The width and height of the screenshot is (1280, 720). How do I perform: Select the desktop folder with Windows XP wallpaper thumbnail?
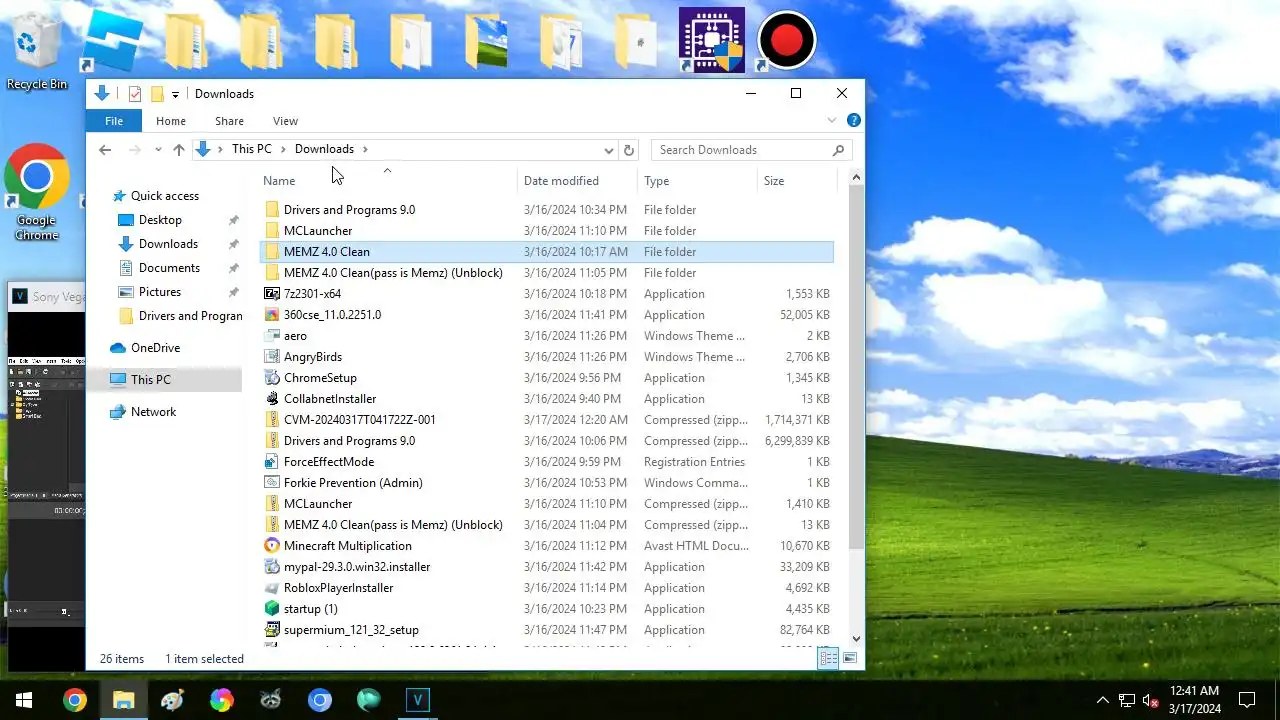[x=486, y=42]
